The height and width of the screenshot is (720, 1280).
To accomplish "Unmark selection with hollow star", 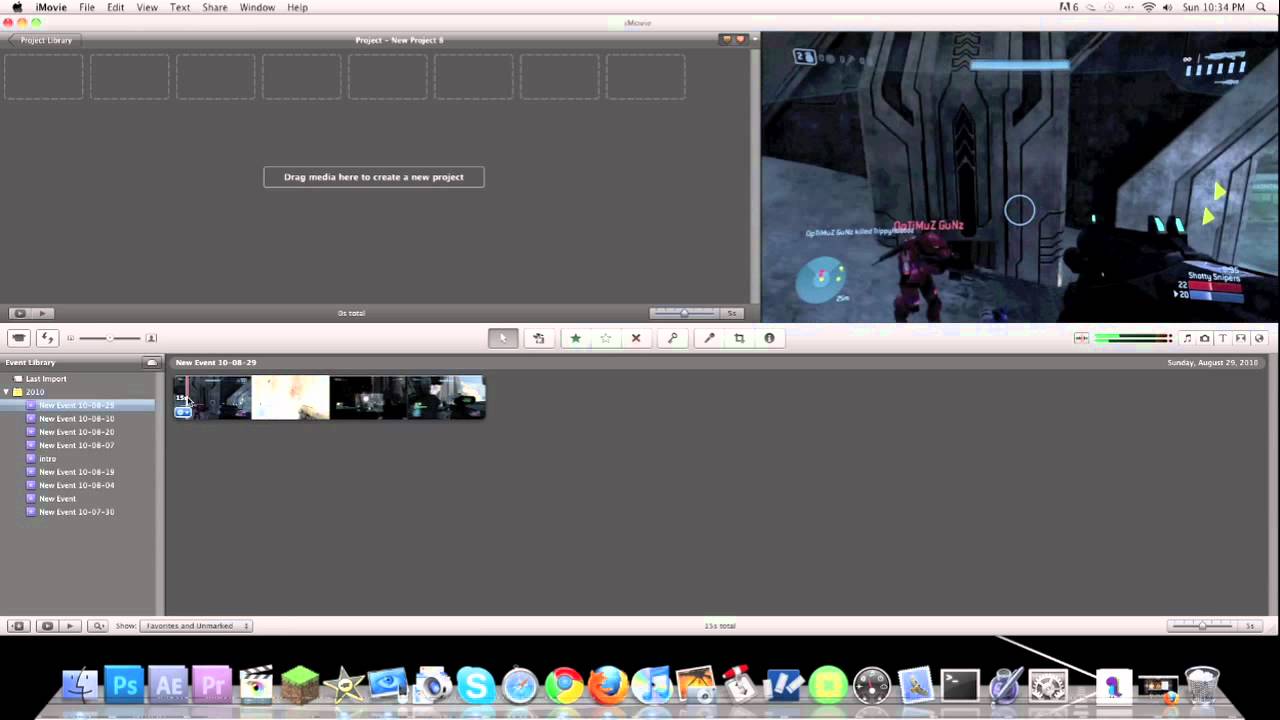I will [x=606, y=338].
